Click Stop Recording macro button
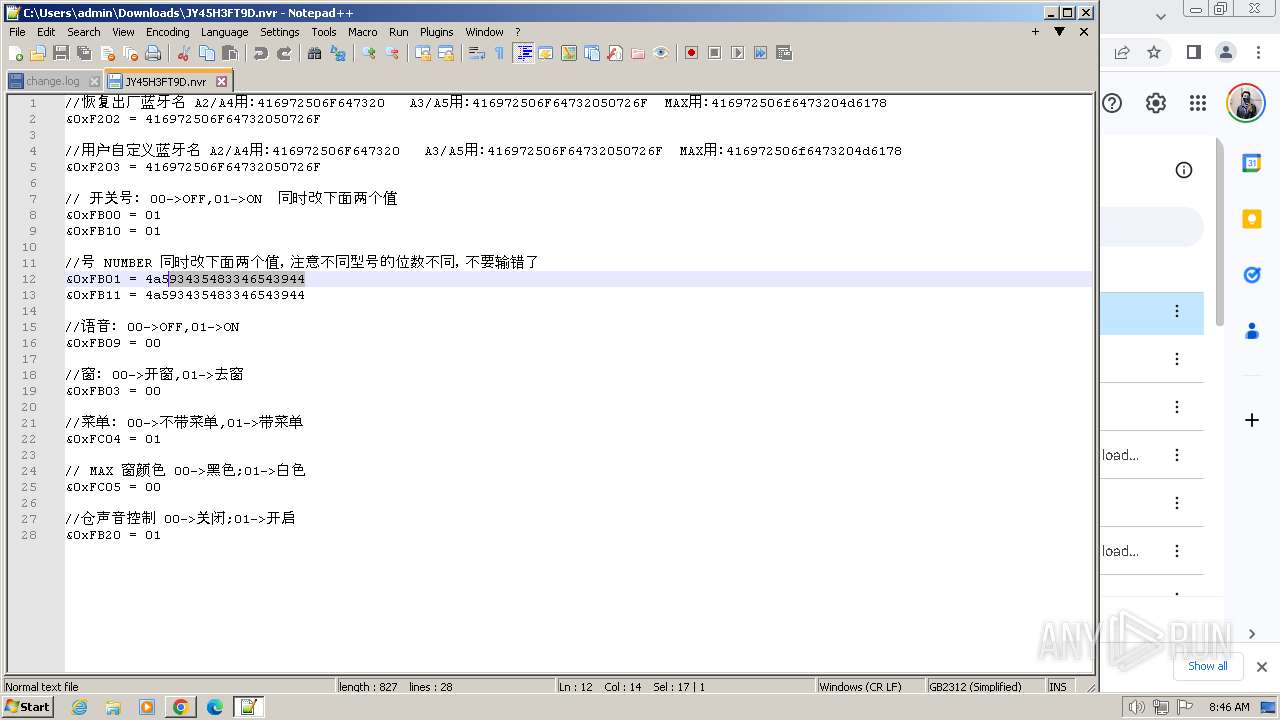 pos(714,53)
